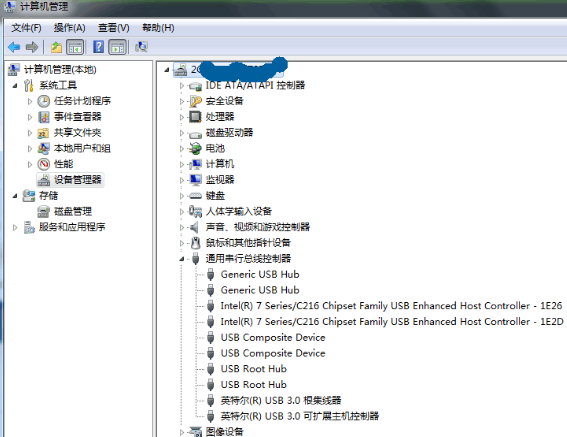Open the 查看(V) menu
This screenshot has width=567, height=437.
114,28
